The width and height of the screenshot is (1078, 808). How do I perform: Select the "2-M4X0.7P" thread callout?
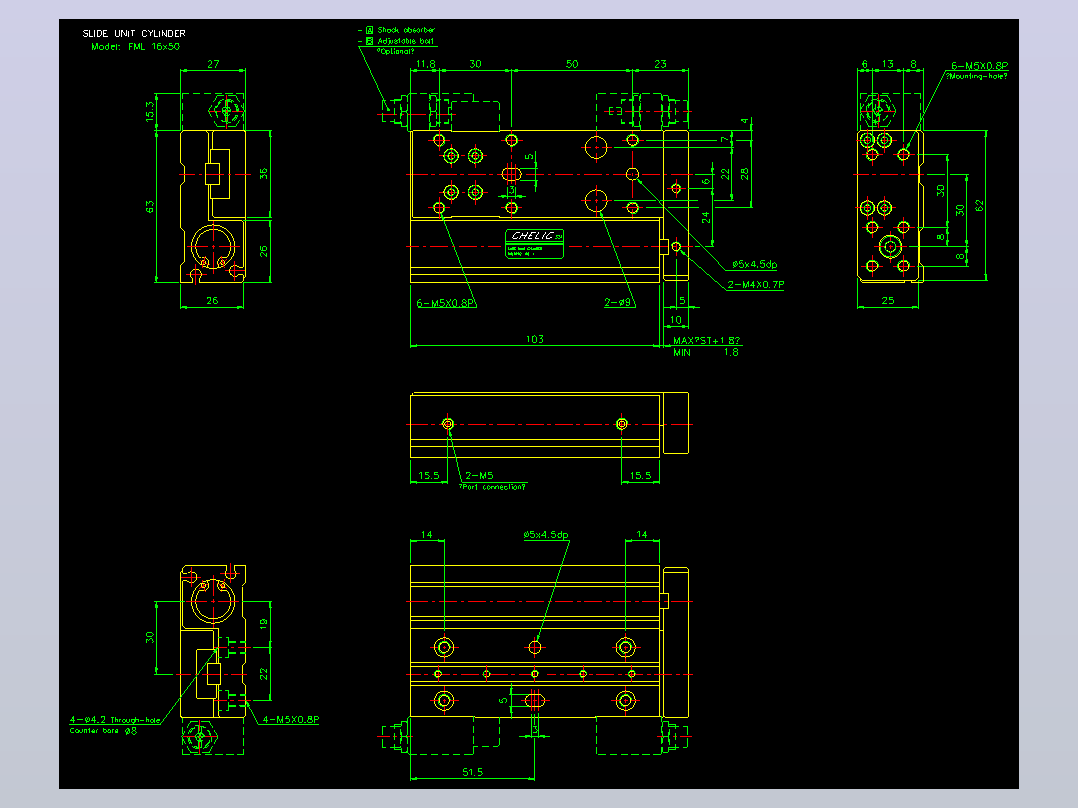point(756,284)
